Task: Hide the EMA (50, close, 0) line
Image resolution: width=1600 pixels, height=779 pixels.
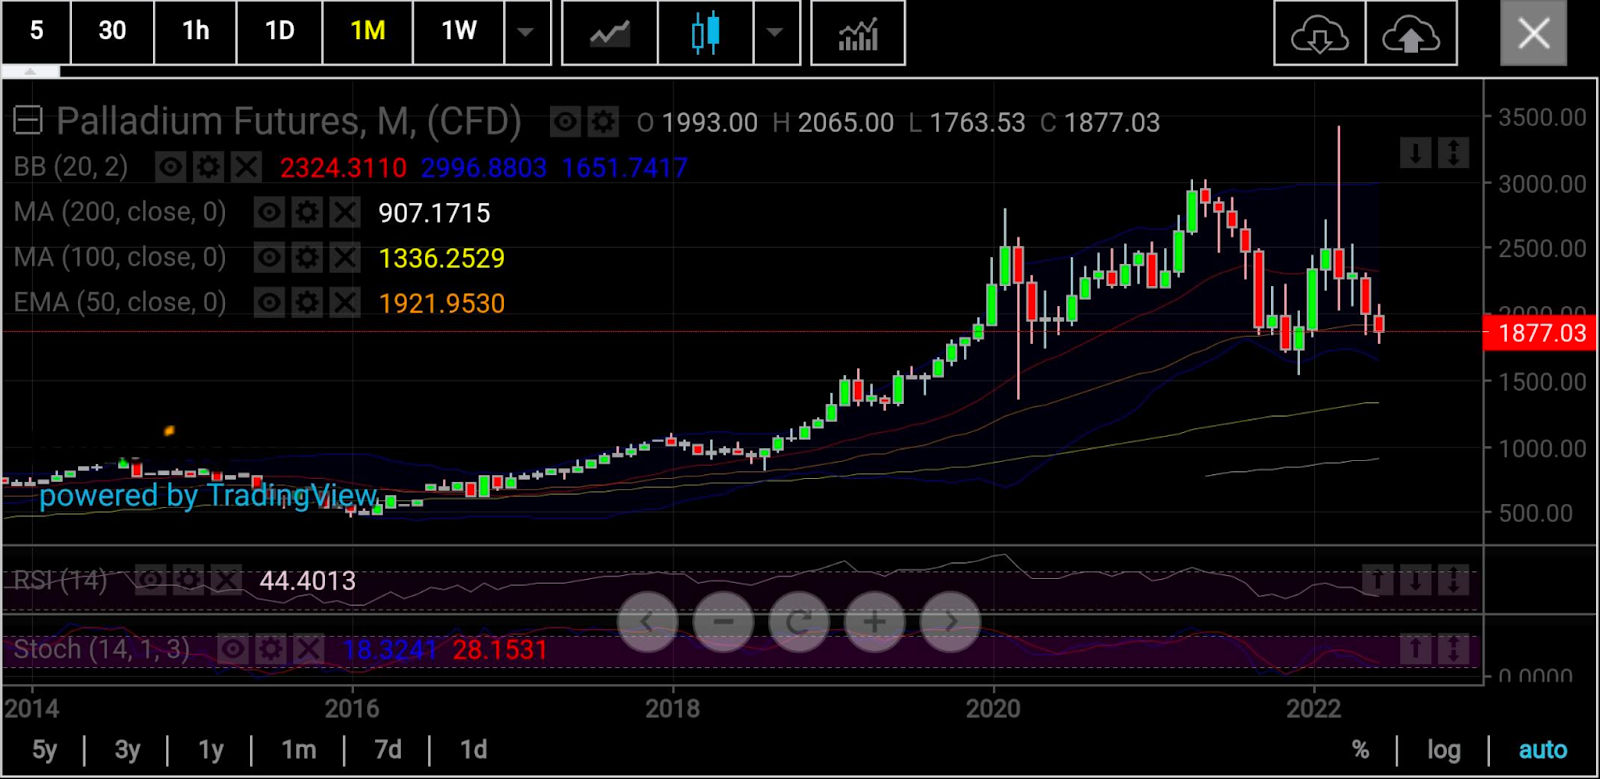Action: click(x=269, y=302)
